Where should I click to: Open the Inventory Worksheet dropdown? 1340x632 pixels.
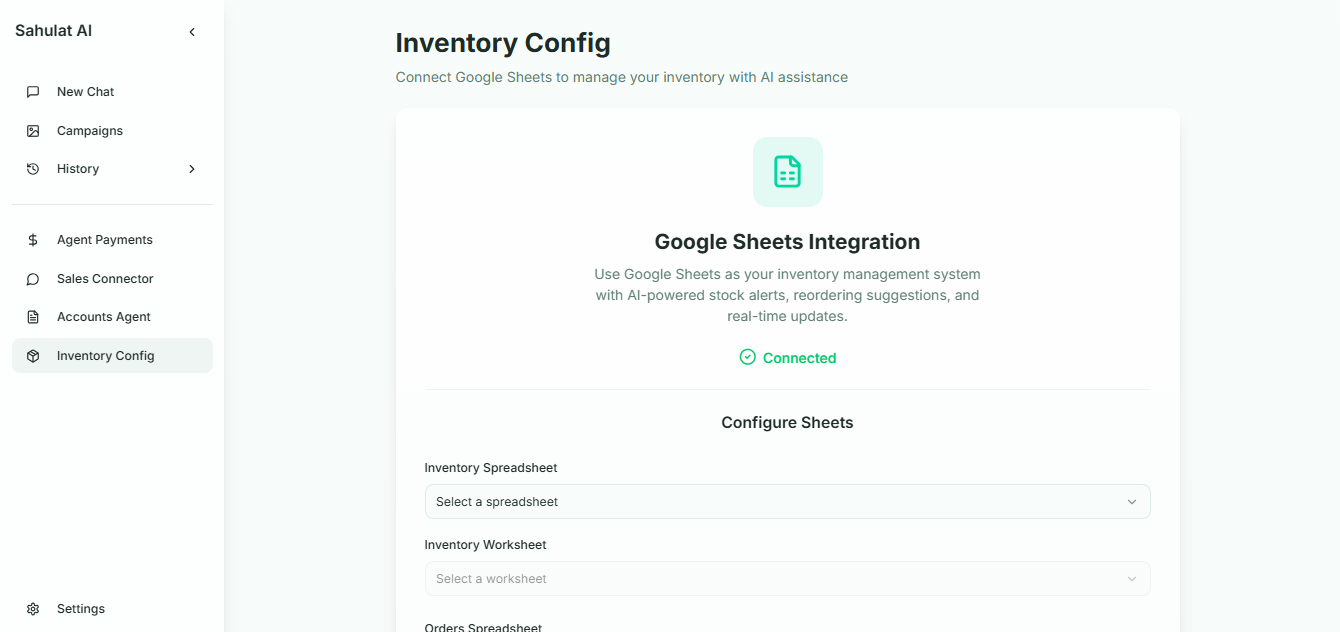788,579
